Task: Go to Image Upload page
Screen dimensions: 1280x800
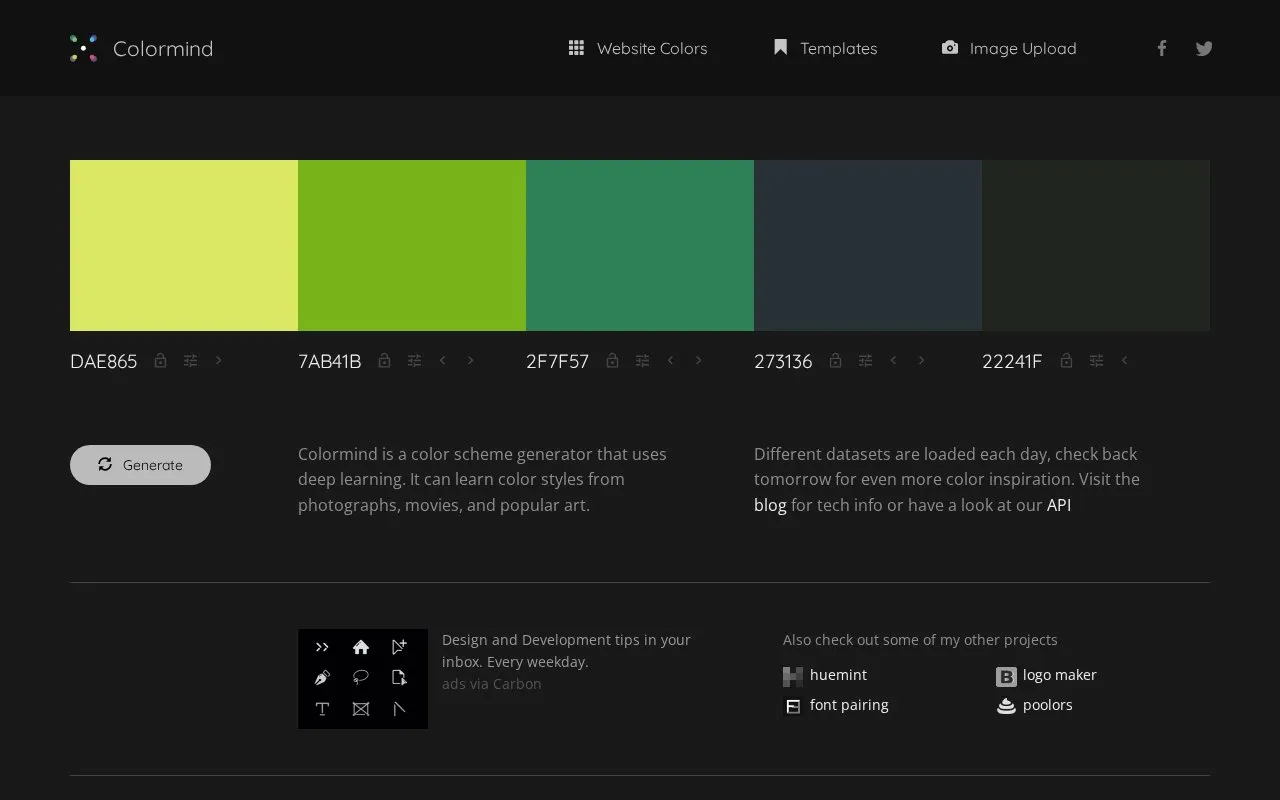Action: tap(1009, 48)
